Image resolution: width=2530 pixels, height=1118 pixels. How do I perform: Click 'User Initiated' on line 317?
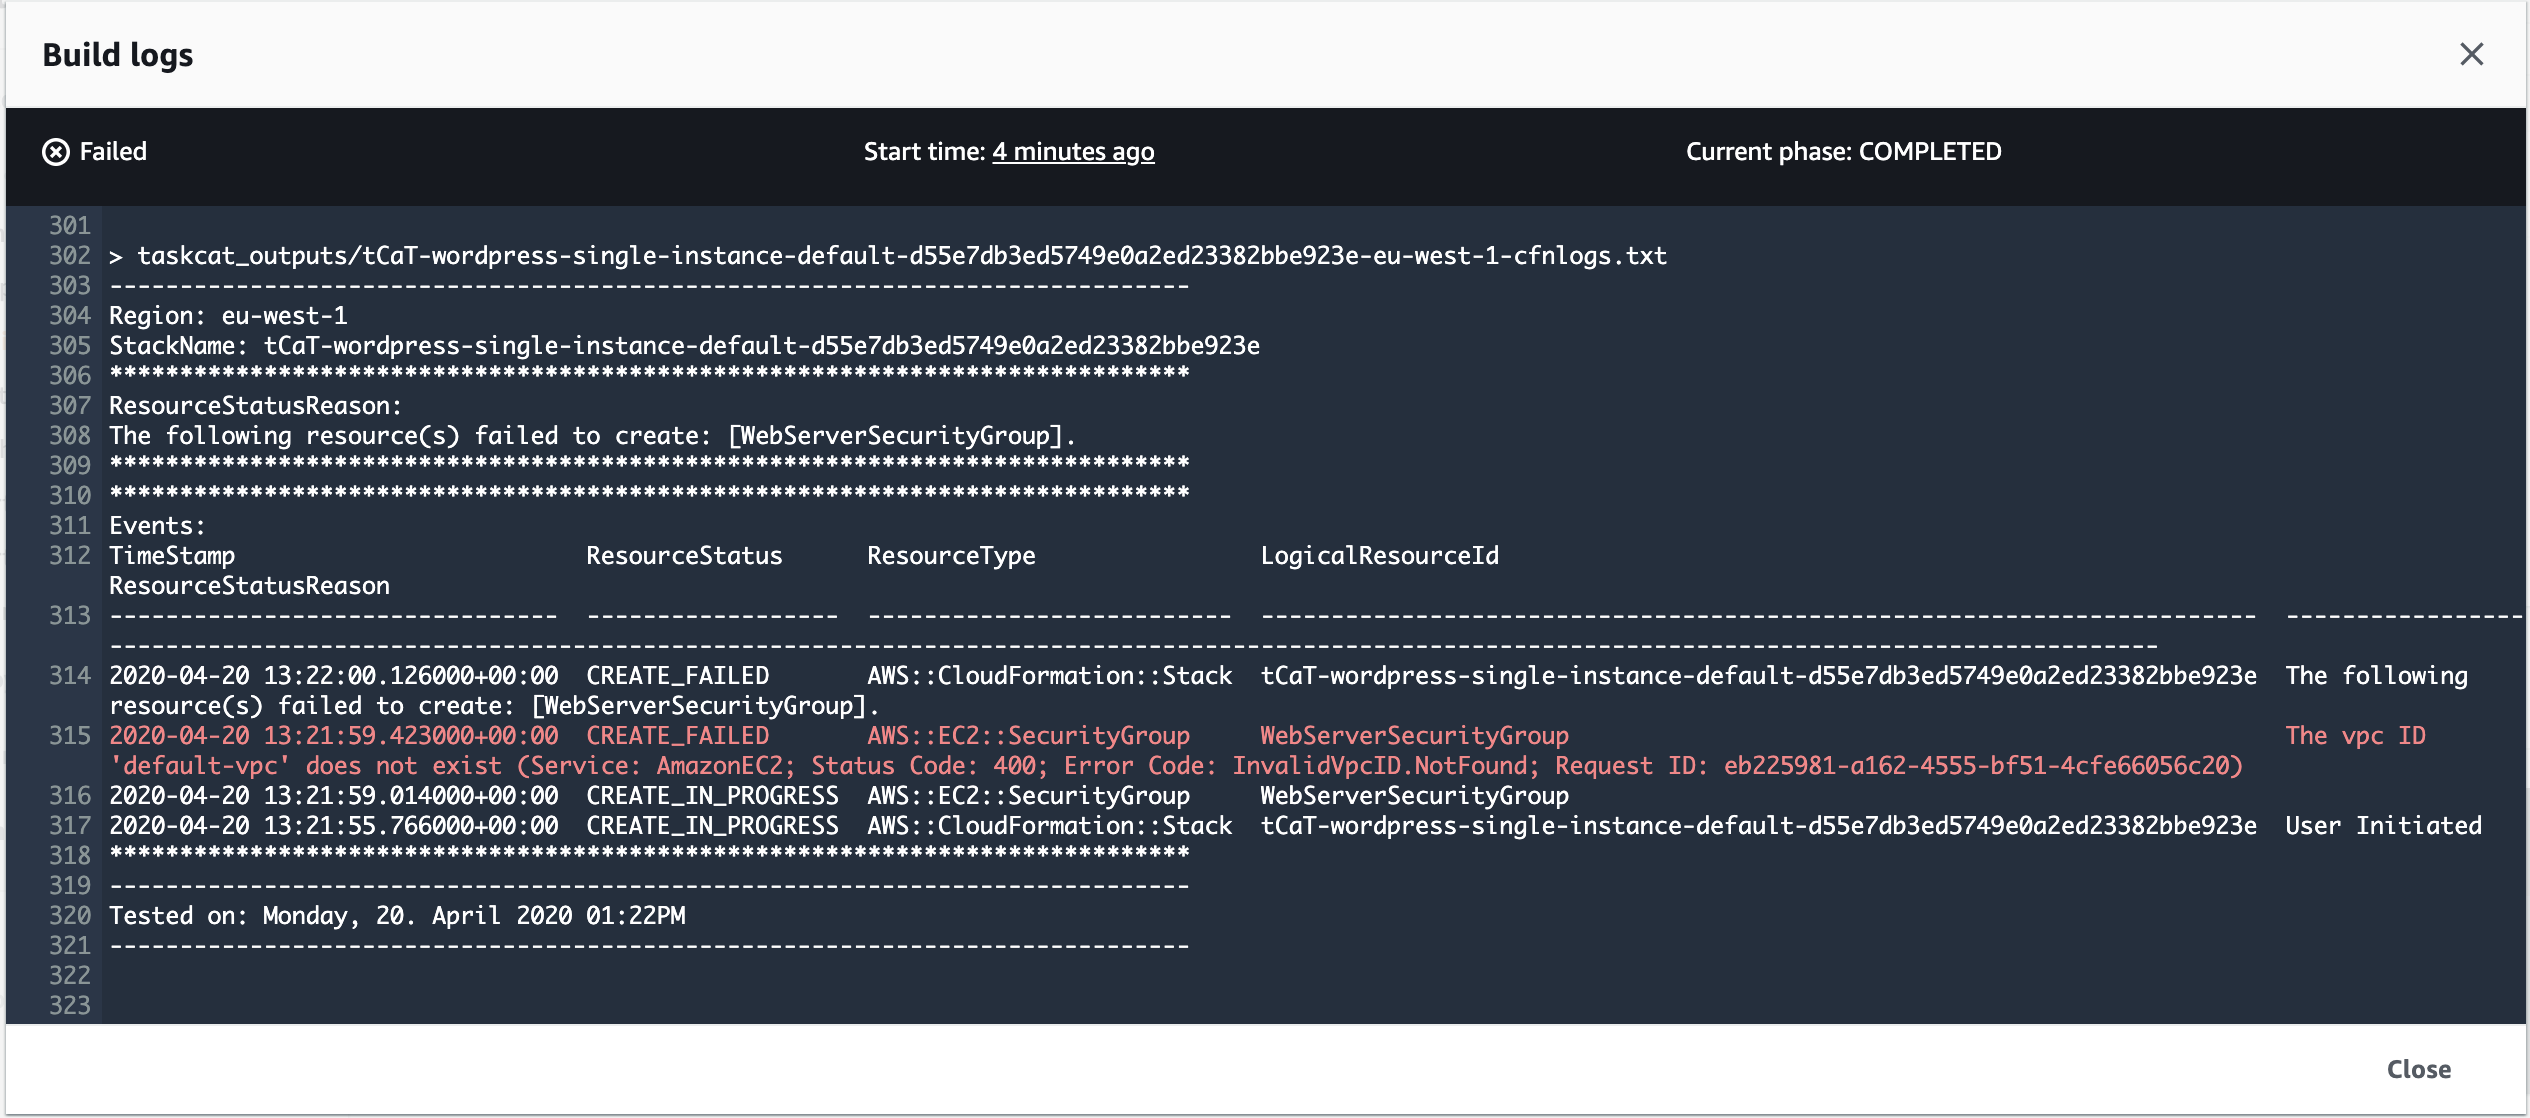[x=2383, y=826]
